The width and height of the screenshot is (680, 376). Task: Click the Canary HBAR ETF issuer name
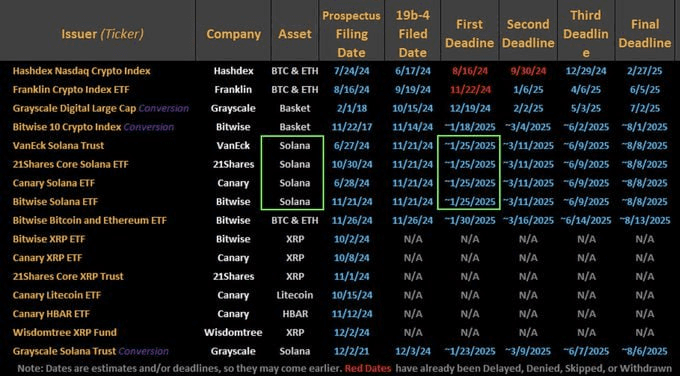(x=51, y=314)
